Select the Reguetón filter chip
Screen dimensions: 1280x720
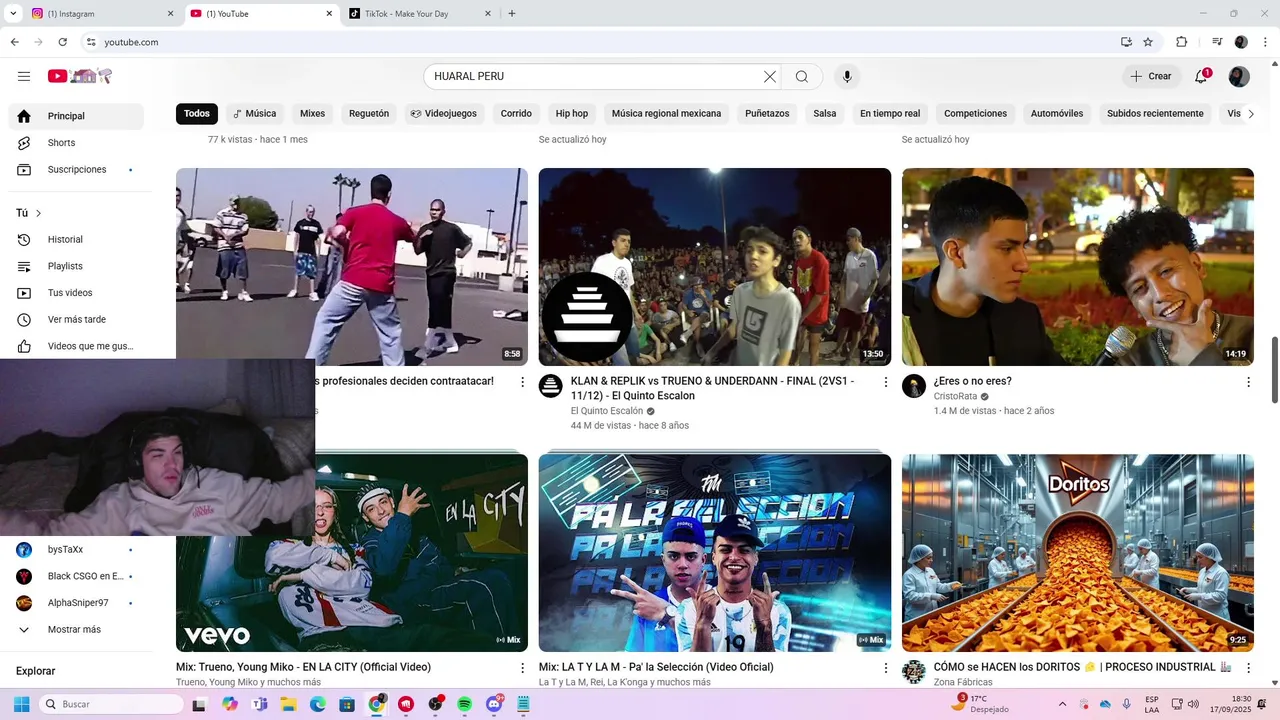(369, 114)
